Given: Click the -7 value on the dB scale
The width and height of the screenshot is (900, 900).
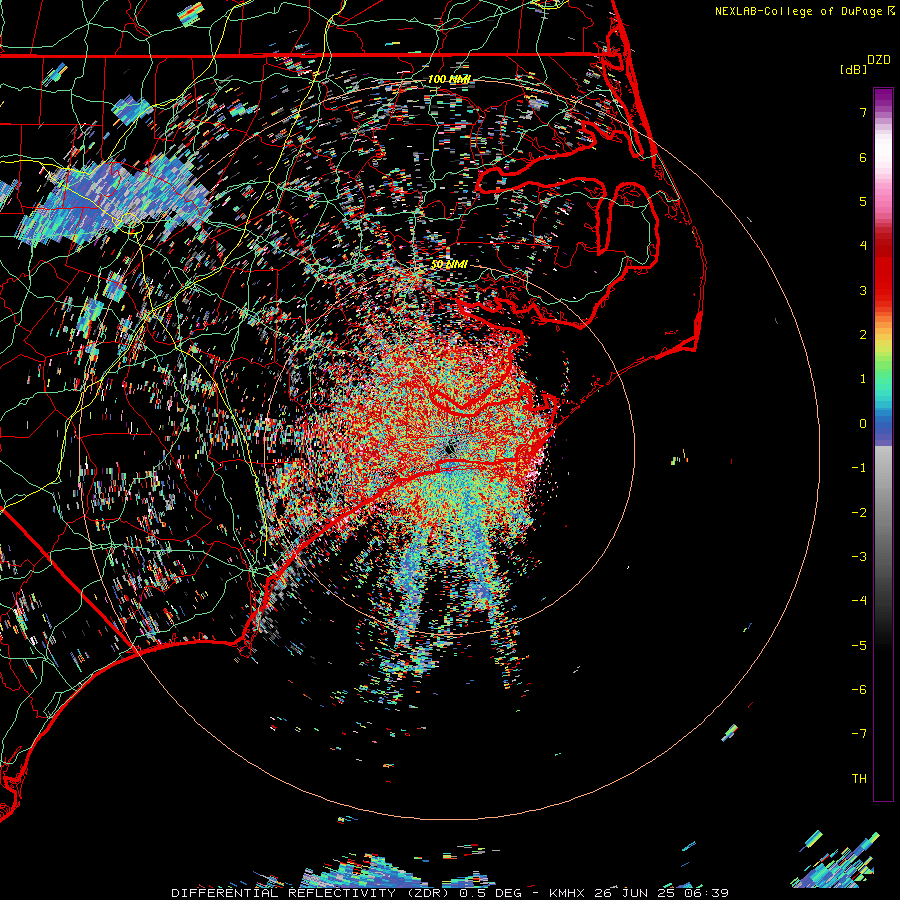Looking at the screenshot, I should coord(859,734).
